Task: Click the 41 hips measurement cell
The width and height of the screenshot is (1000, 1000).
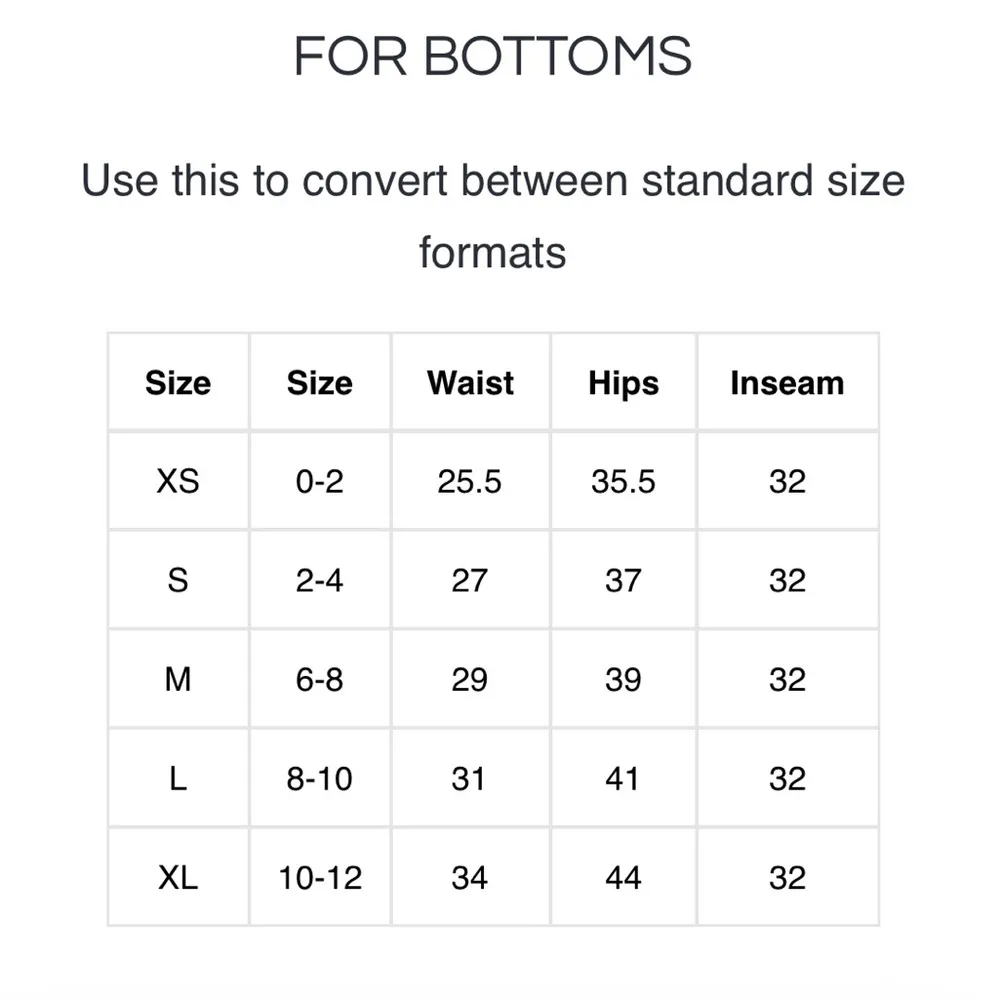Action: (623, 778)
